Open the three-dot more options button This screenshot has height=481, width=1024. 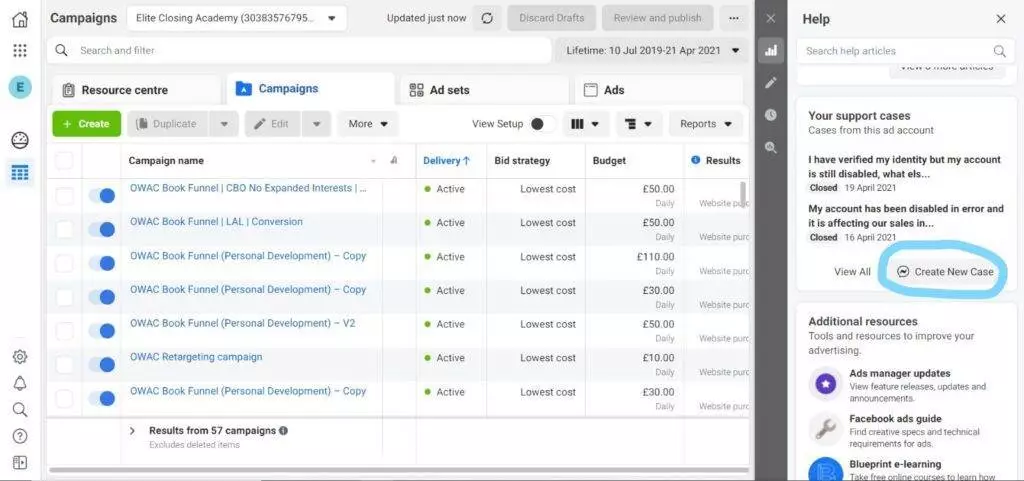734,18
